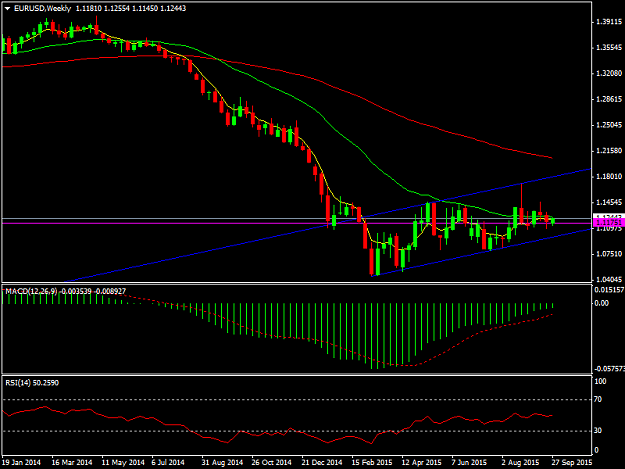Select the RSI scale value 70
Image resolution: width=625 pixels, height=469 pixels.
pyautogui.click(x=597, y=399)
